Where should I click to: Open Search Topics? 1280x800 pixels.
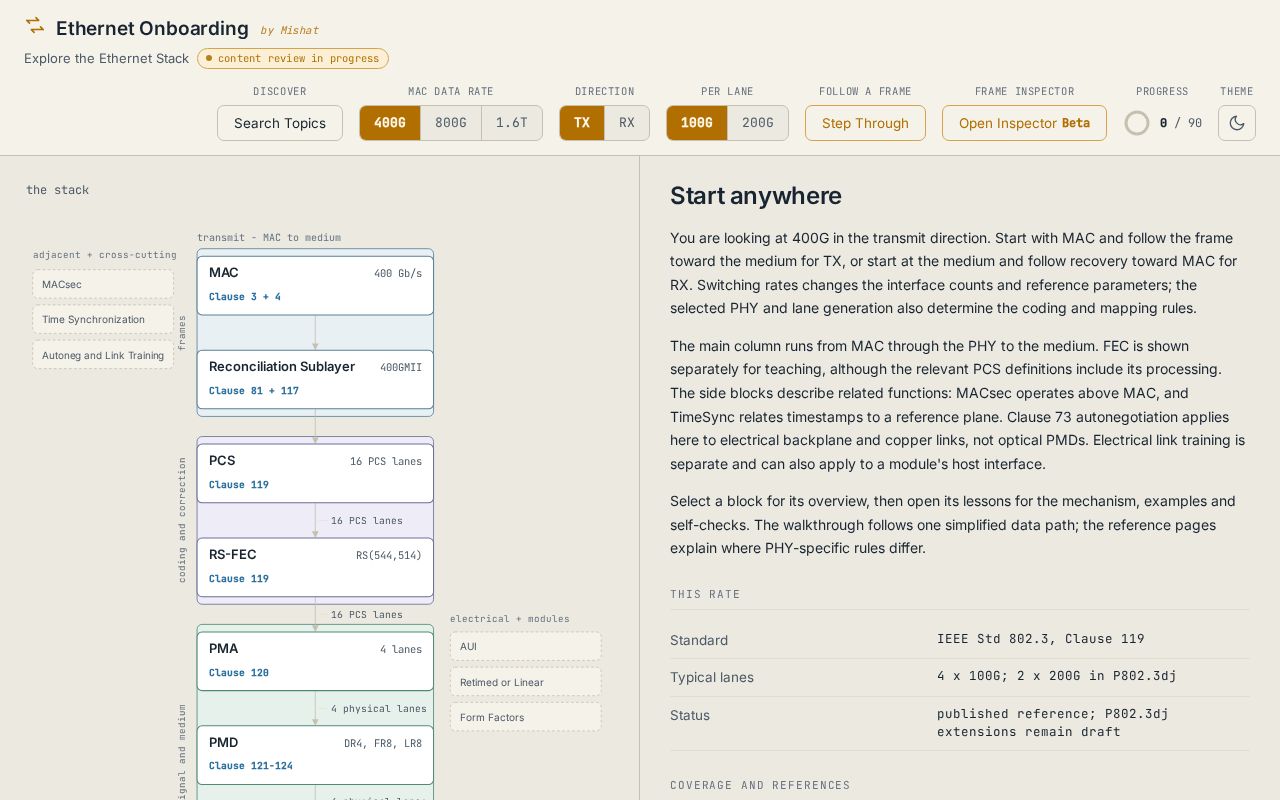coord(280,123)
